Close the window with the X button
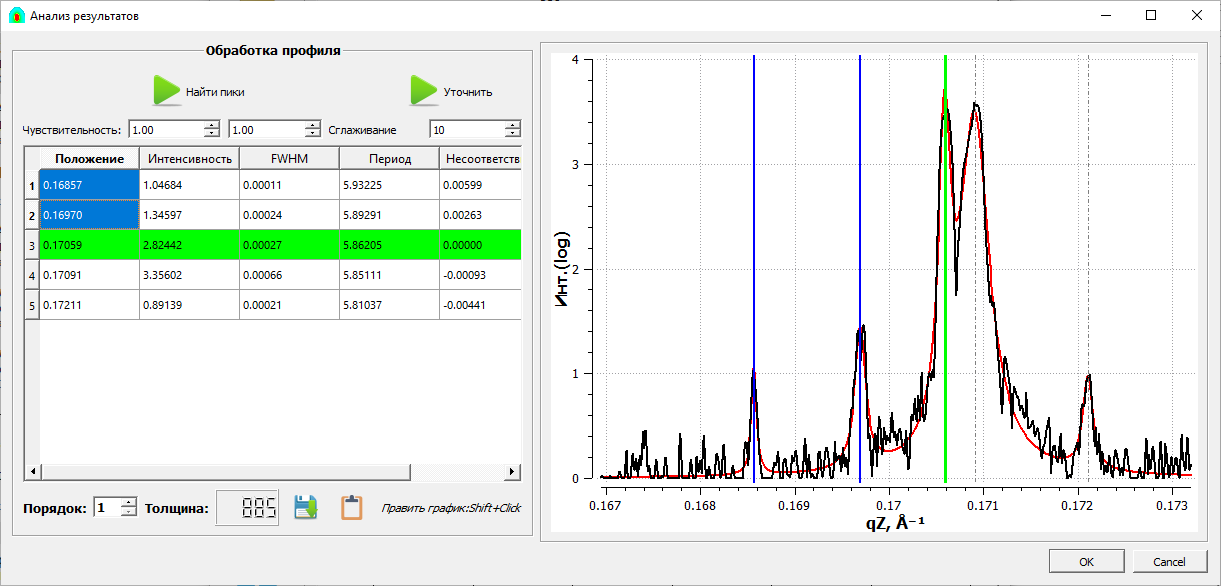1221x586 pixels. (1196, 16)
